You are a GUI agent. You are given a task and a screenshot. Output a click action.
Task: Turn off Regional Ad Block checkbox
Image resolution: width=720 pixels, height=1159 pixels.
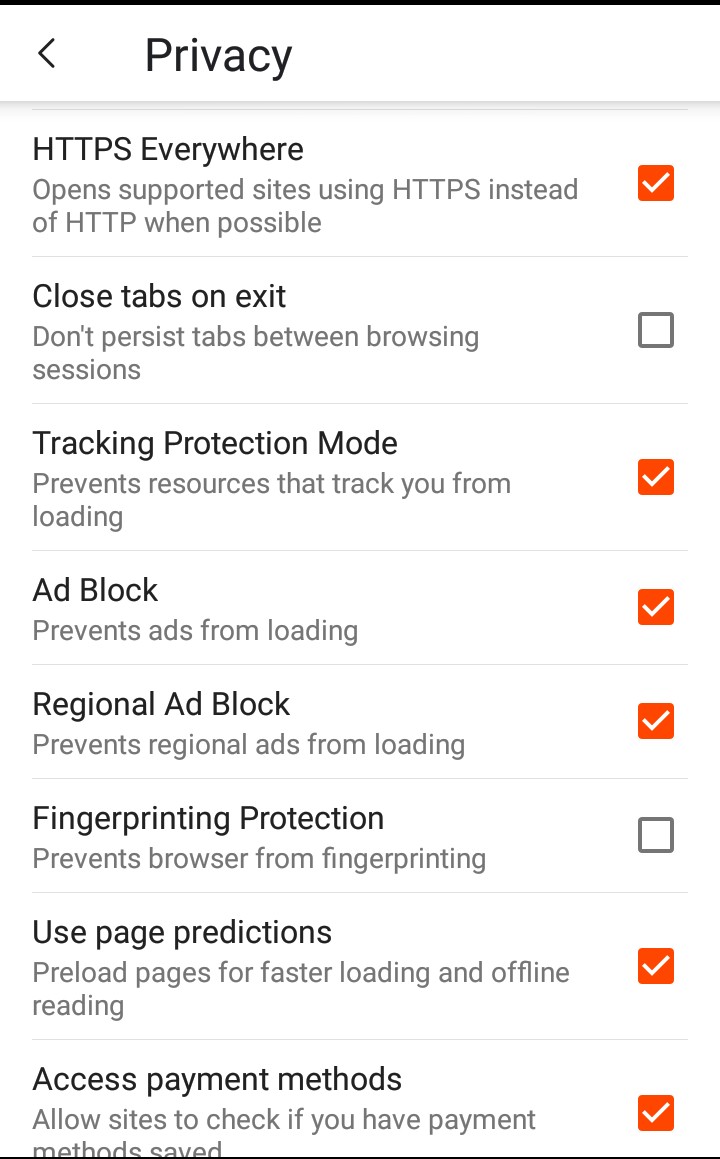(656, 721)
